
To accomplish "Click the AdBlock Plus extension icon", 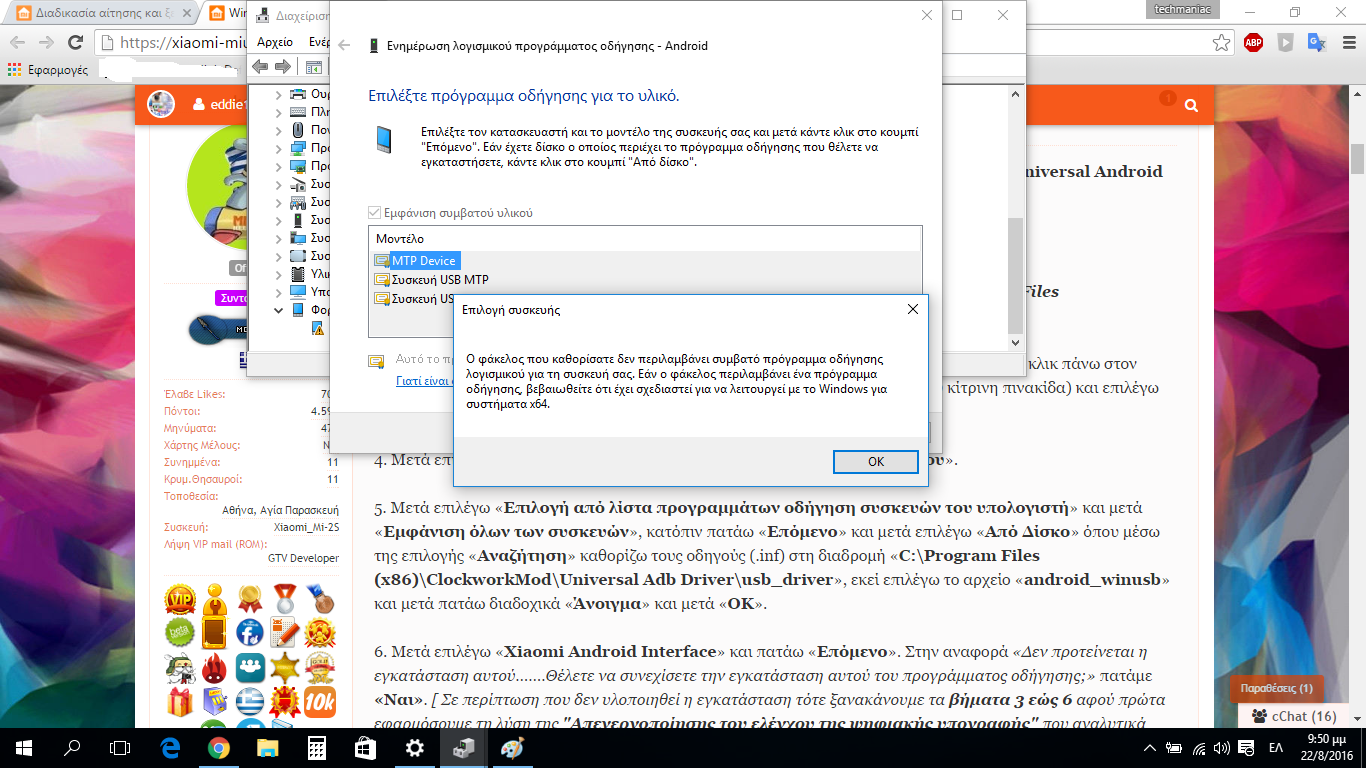I will (x=1253, y=43).
